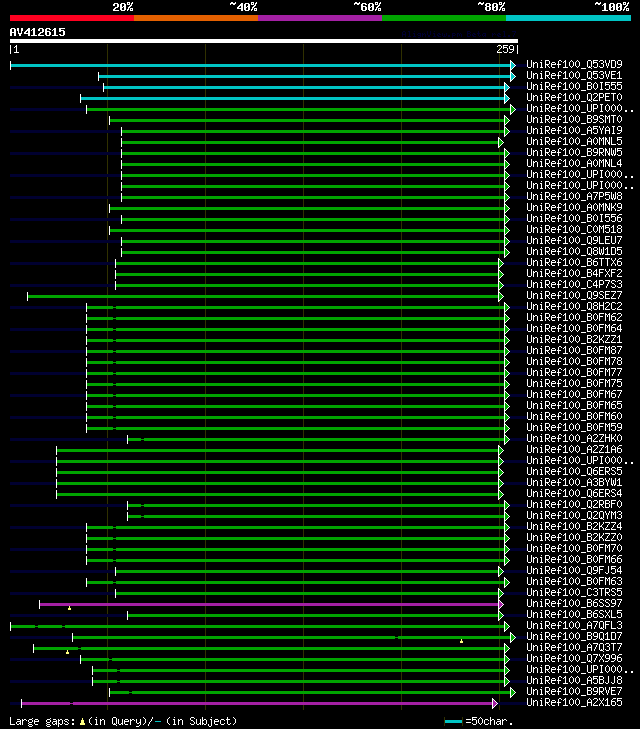640x729 pixels.
Task: Click the green ~80% legend segment
Action: coord(444,18)
